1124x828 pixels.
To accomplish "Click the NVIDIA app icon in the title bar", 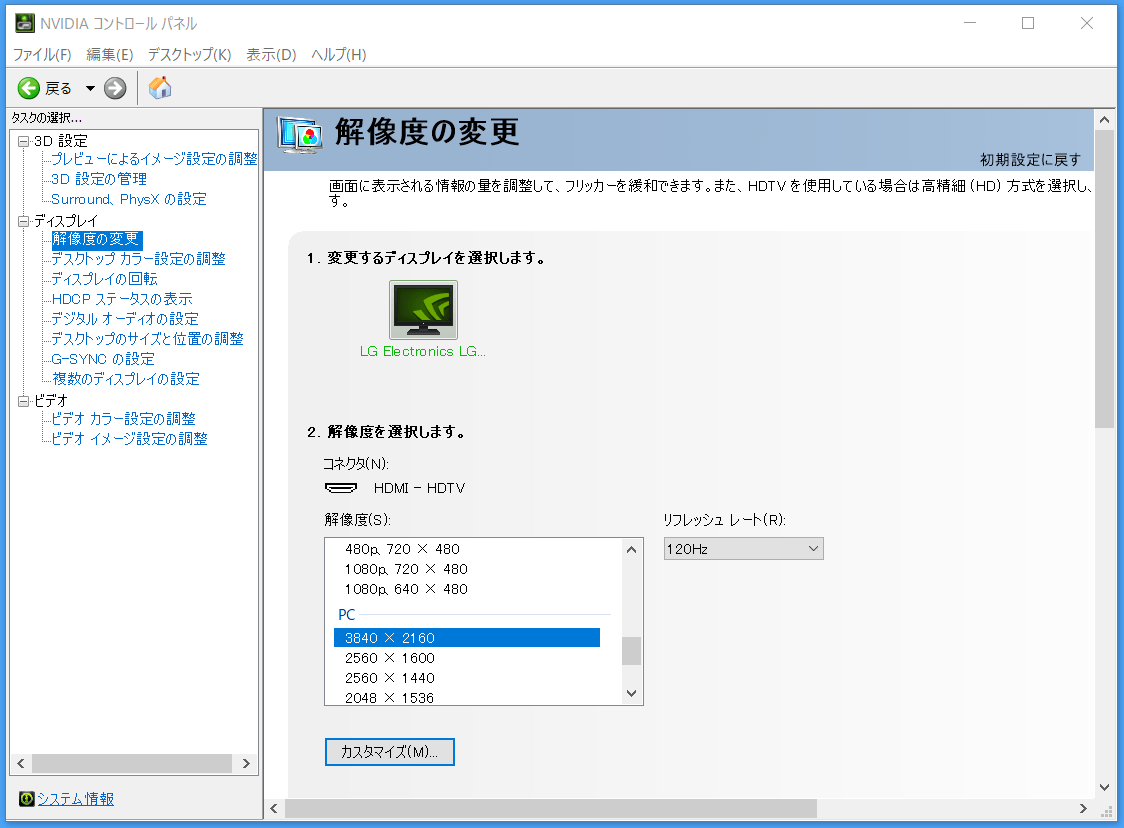I will (x=25, y=23).
